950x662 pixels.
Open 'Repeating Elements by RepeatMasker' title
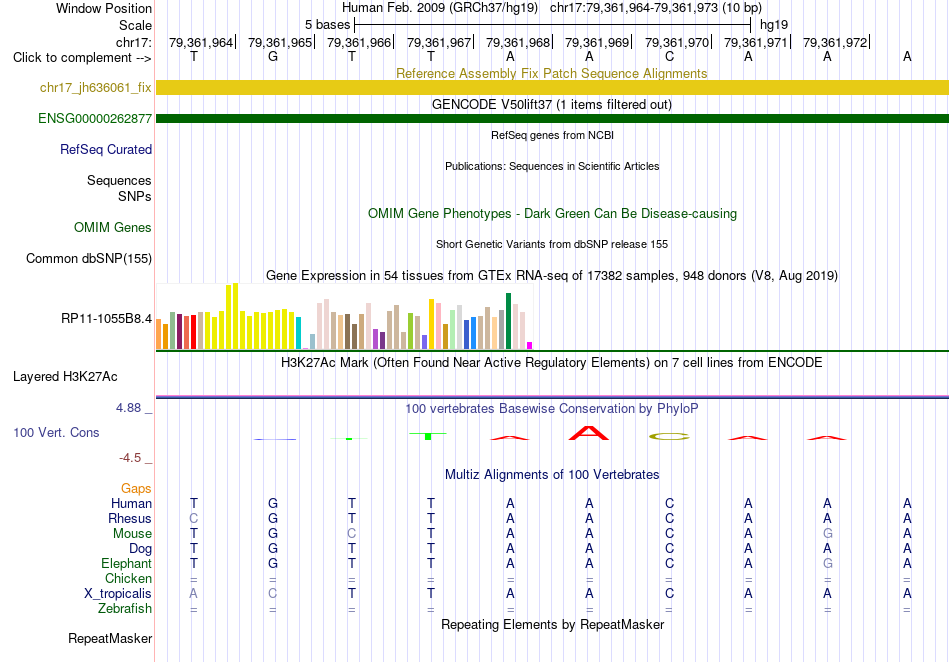pos(552,624)
